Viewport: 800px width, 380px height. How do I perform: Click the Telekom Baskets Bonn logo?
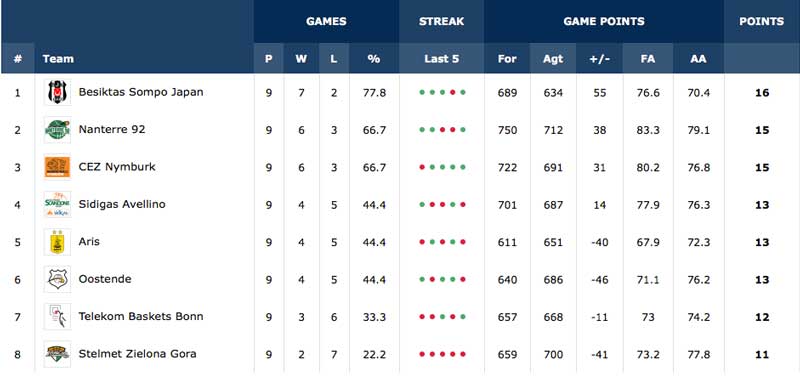point(57,316)
